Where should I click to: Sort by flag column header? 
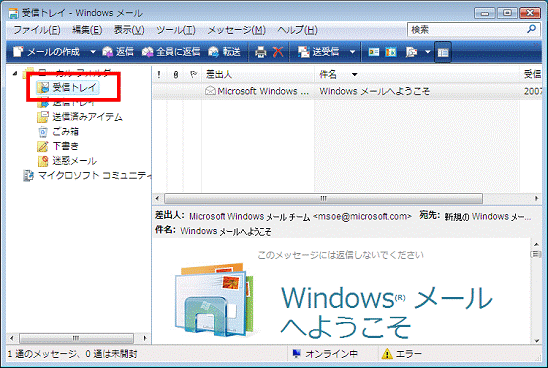point(193,74)
